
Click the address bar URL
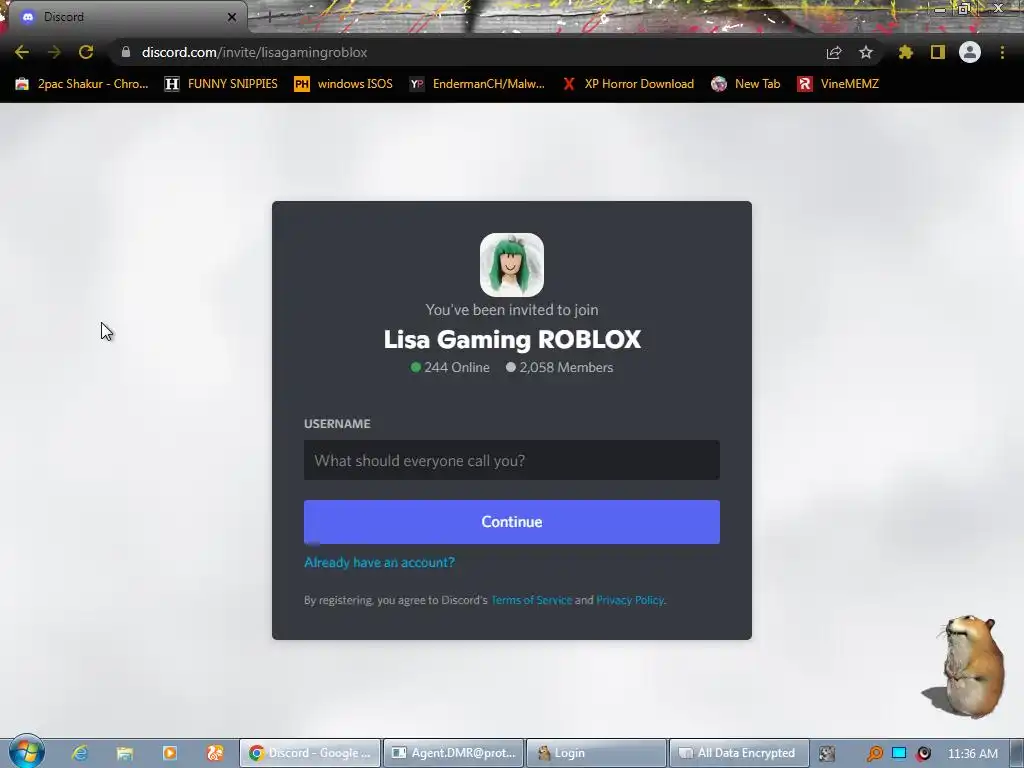tap(255, 52)
